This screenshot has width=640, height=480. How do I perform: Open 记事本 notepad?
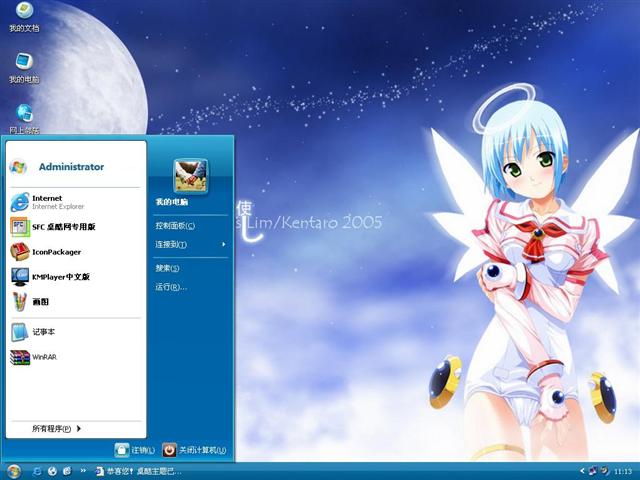pyautogui.click(x=42, y=332)
